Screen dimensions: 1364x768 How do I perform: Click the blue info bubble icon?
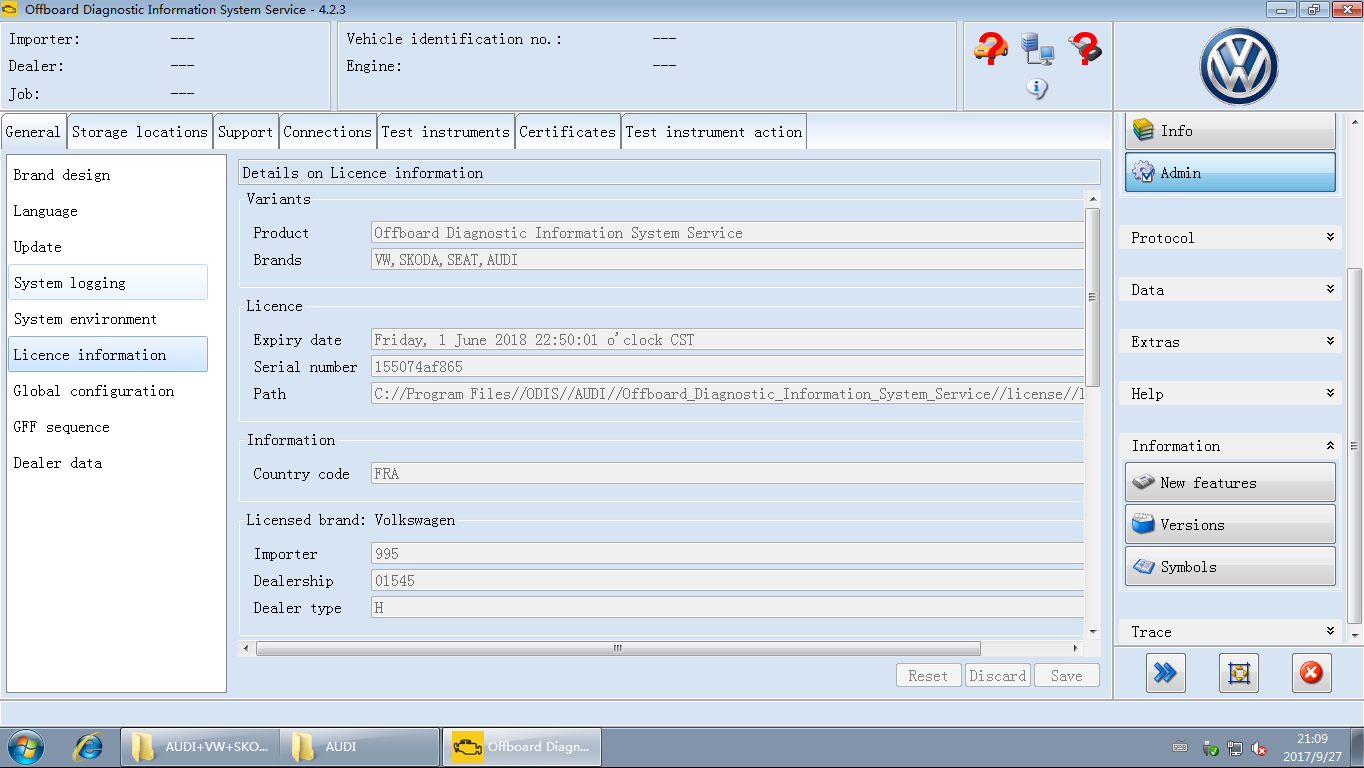click(x=1037, y=89)
